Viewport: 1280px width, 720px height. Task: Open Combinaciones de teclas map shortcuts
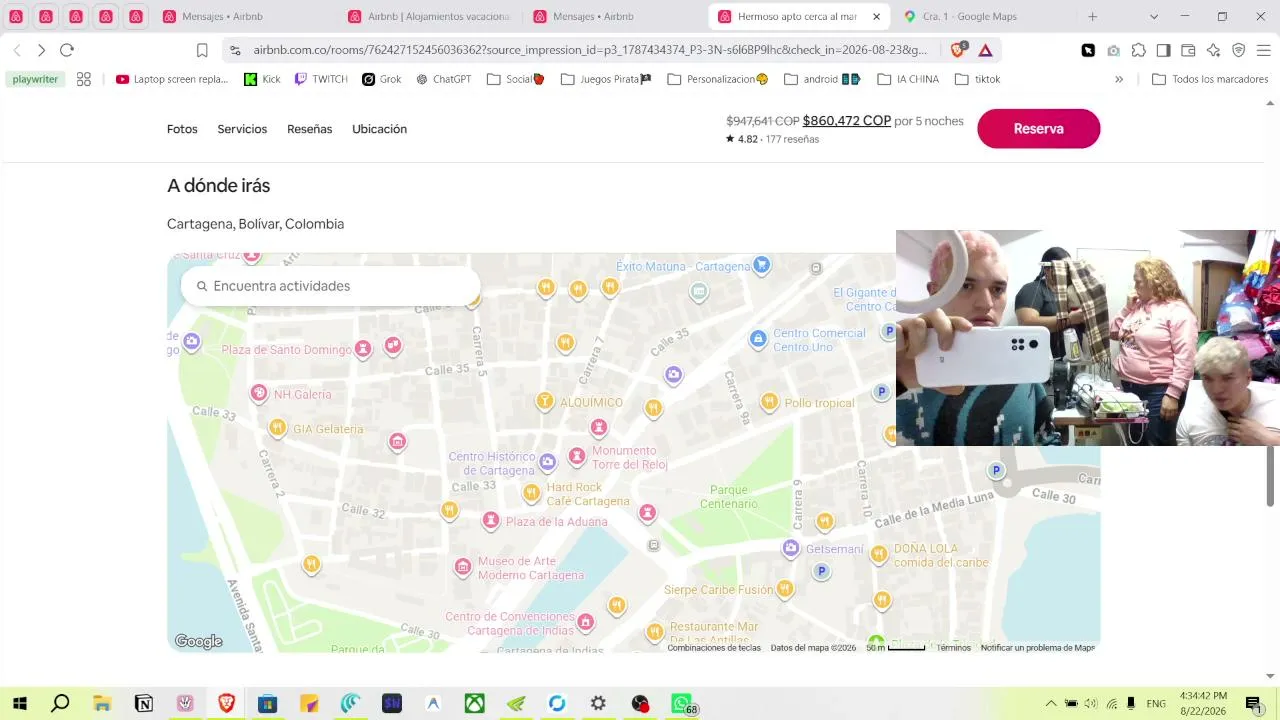tap(714, 648)
